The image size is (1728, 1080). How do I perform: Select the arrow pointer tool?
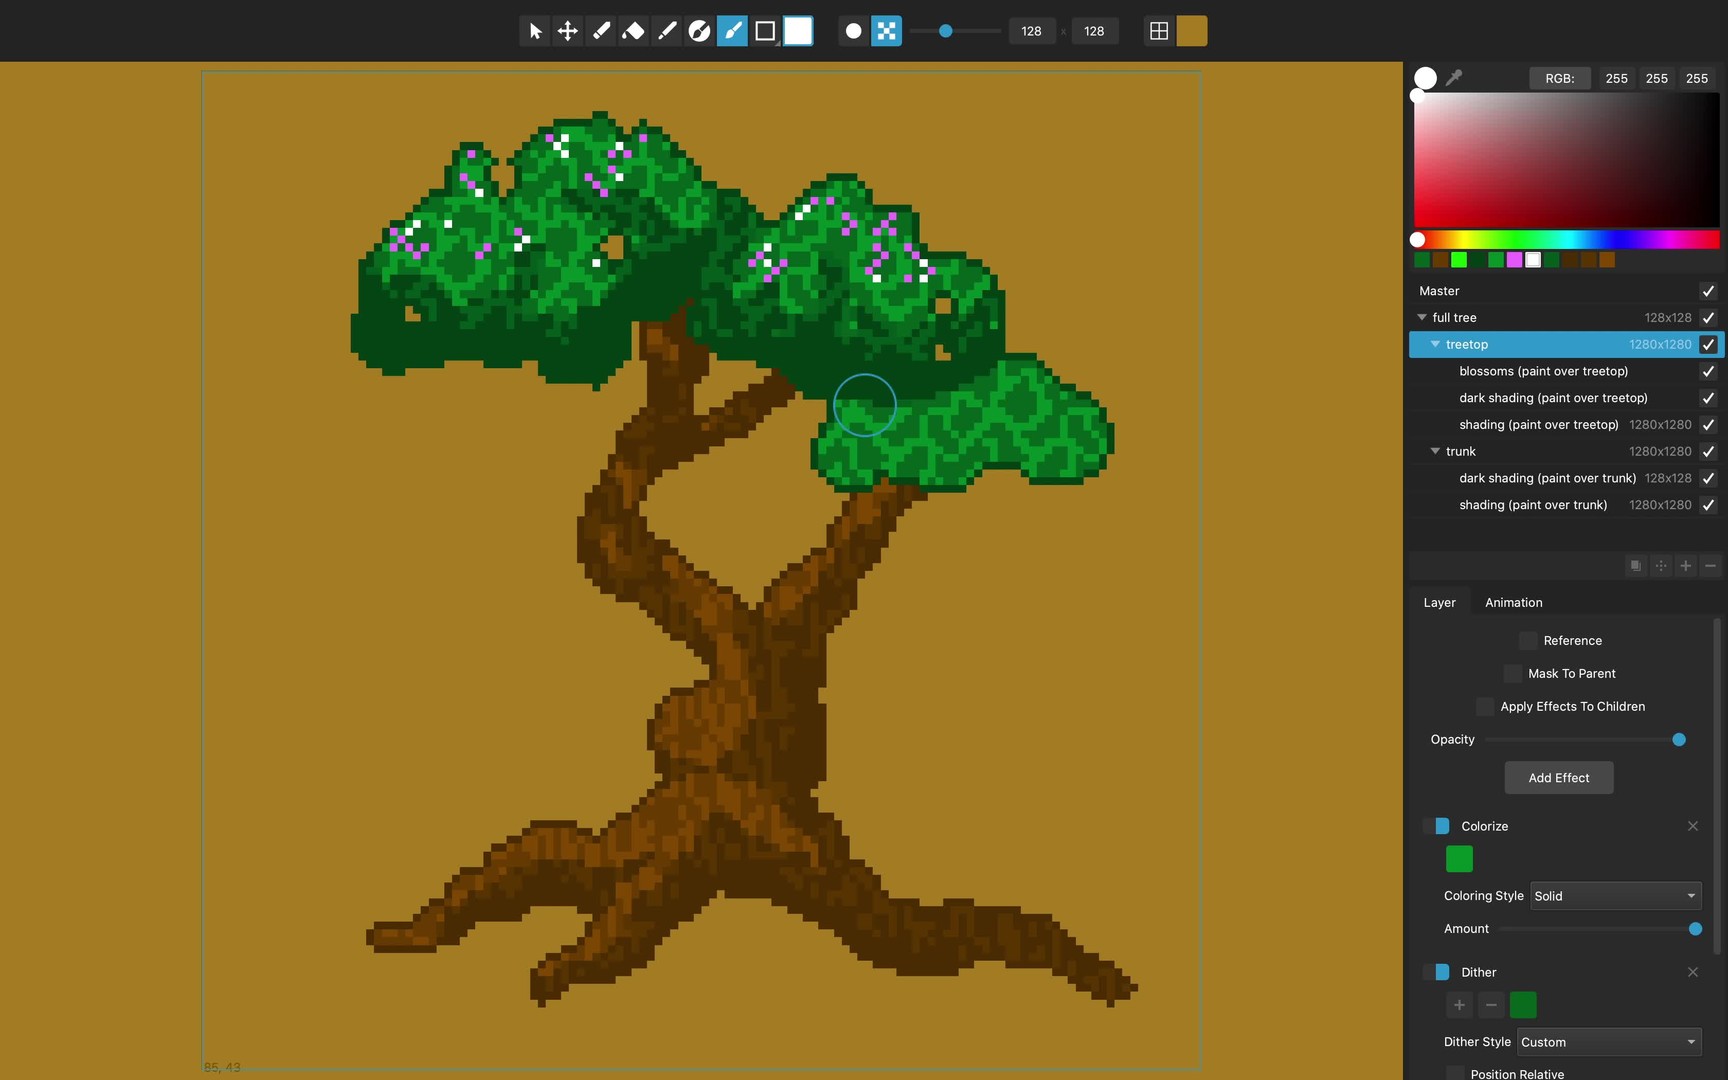pyautogui.click(x=535, y=31)
